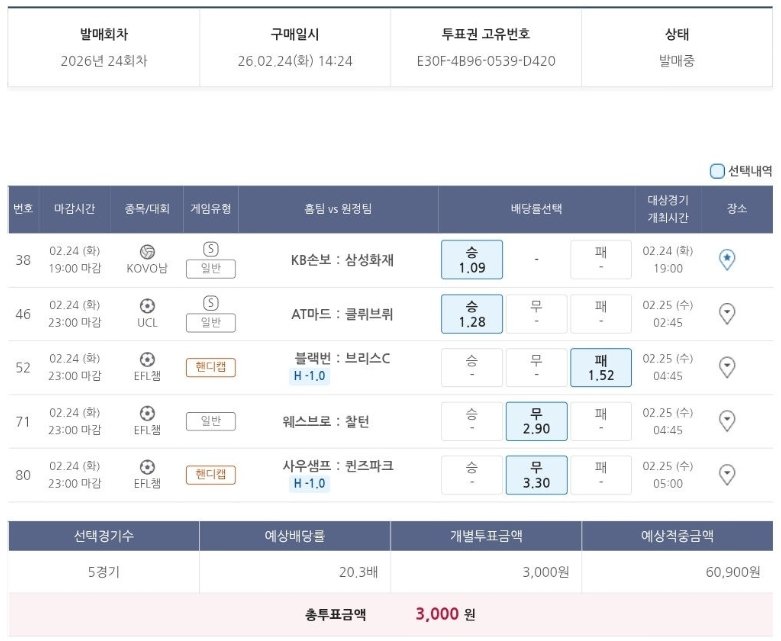Click the ticket number E30F-4B96-0539-D420

click(486, 61)
